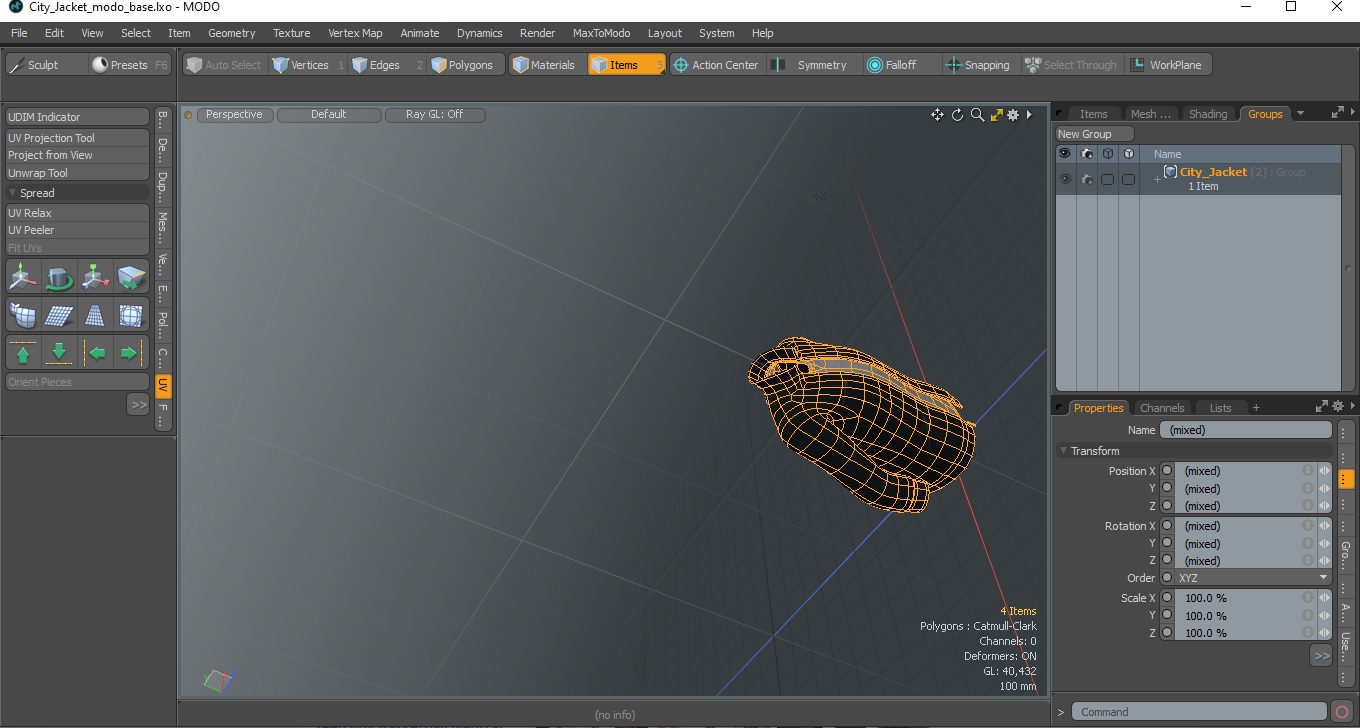Click the Scale X channel keyframe dot
Screen dimensions: 1360x728
[1167, 598]
